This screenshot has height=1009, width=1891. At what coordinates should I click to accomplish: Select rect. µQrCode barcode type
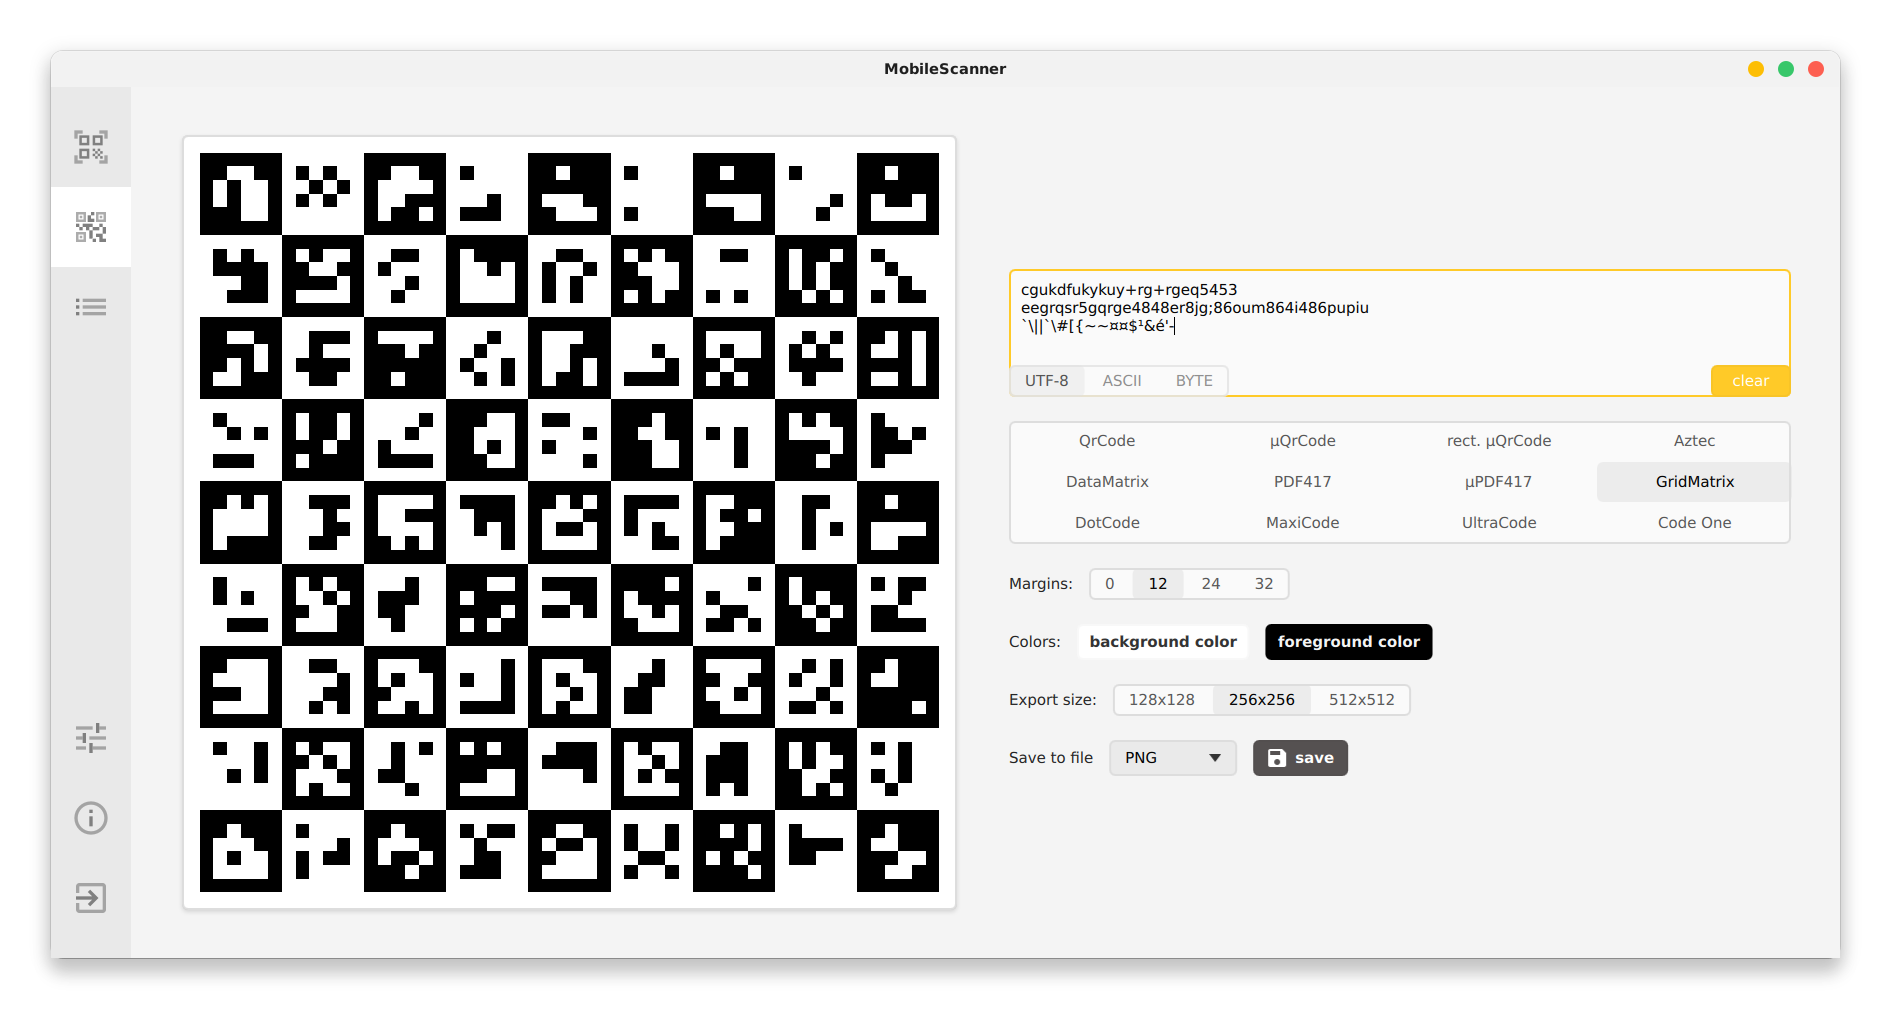click(1499, 441)
